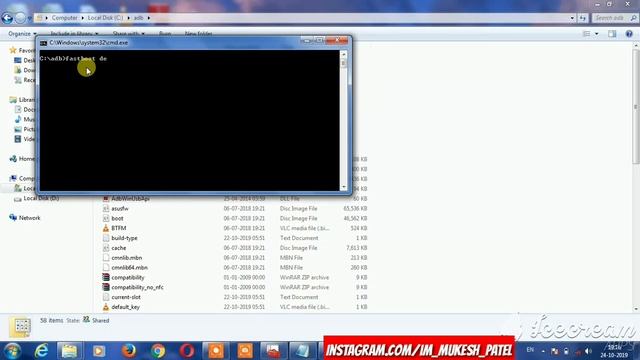Select the BTFM file icon

(x=106, y=228)
